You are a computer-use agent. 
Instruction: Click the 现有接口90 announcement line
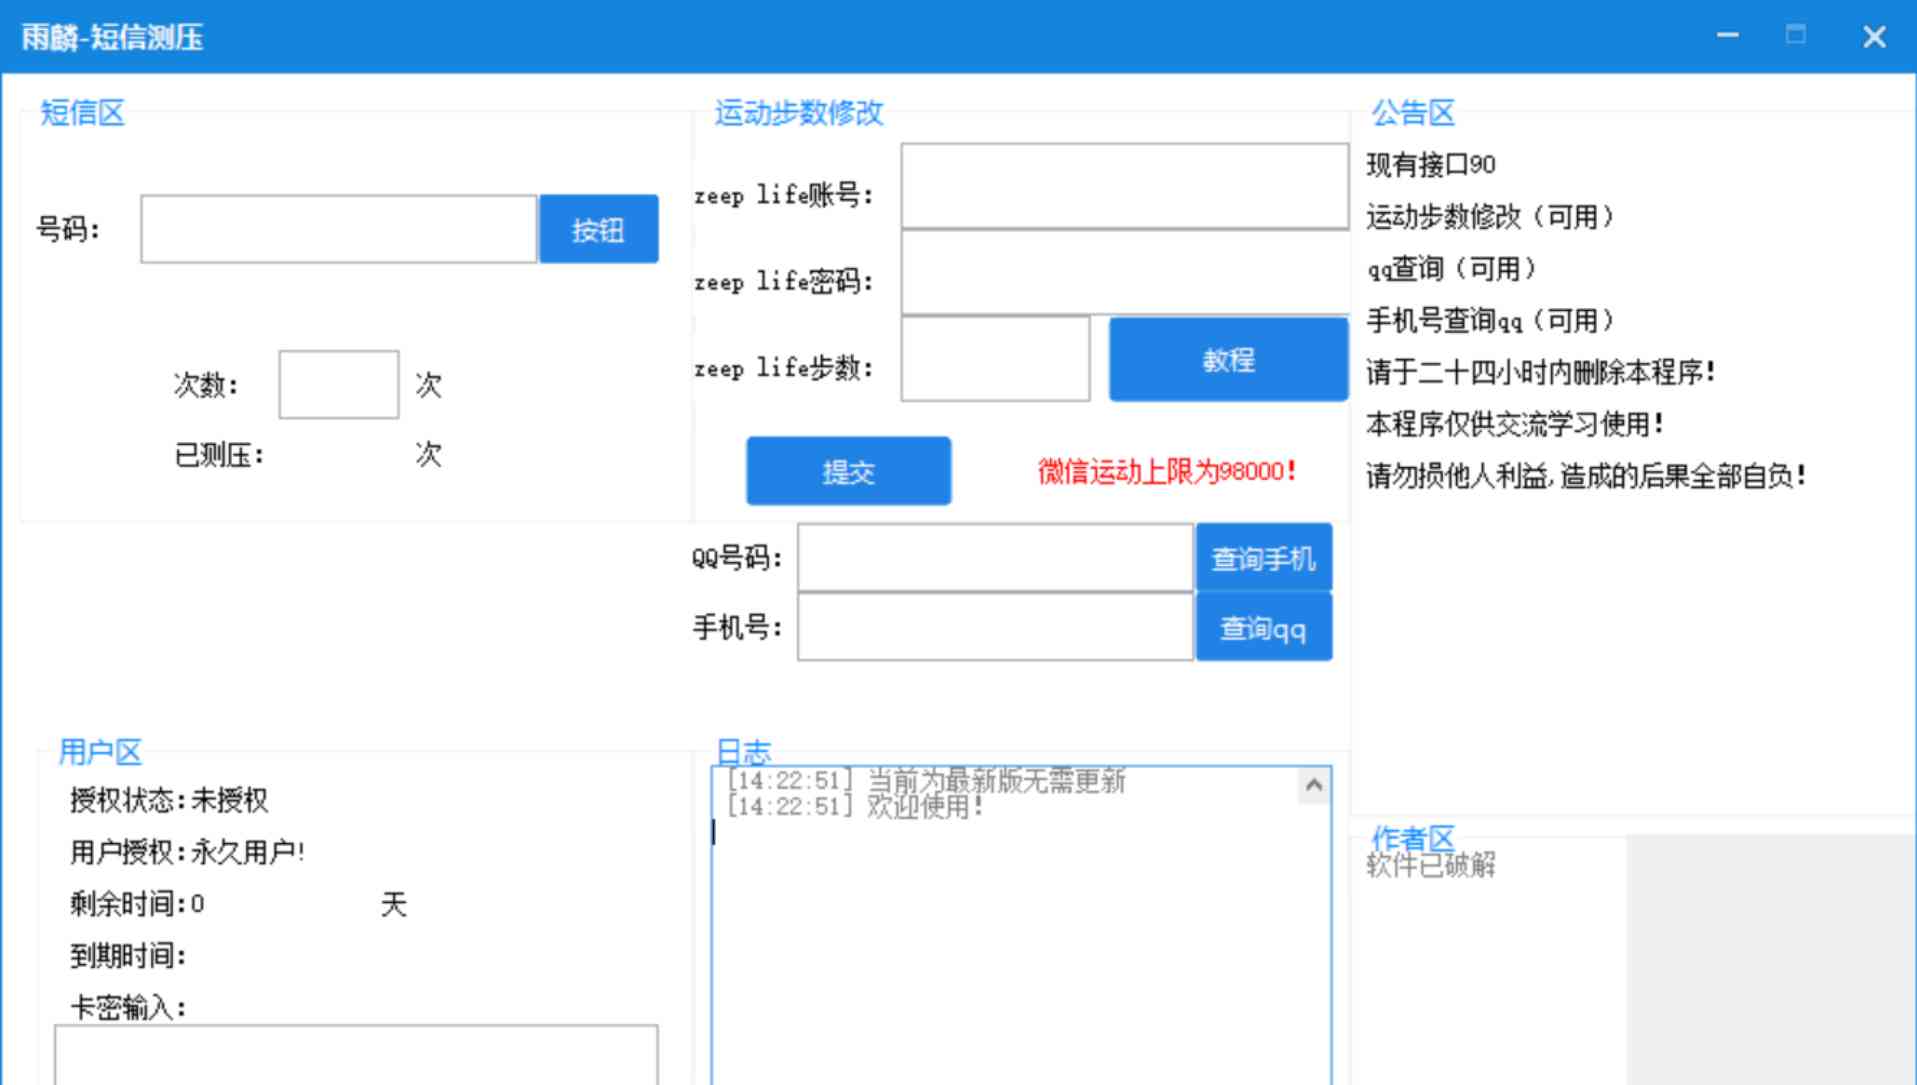tap(1431, 165)
